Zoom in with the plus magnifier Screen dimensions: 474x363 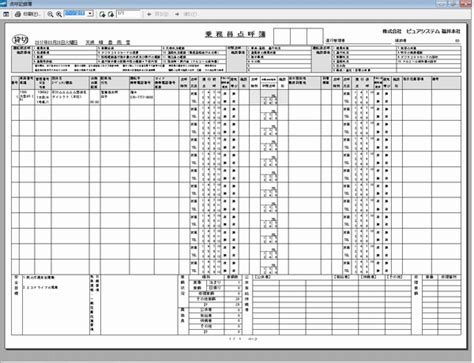(x=59, y=14)
